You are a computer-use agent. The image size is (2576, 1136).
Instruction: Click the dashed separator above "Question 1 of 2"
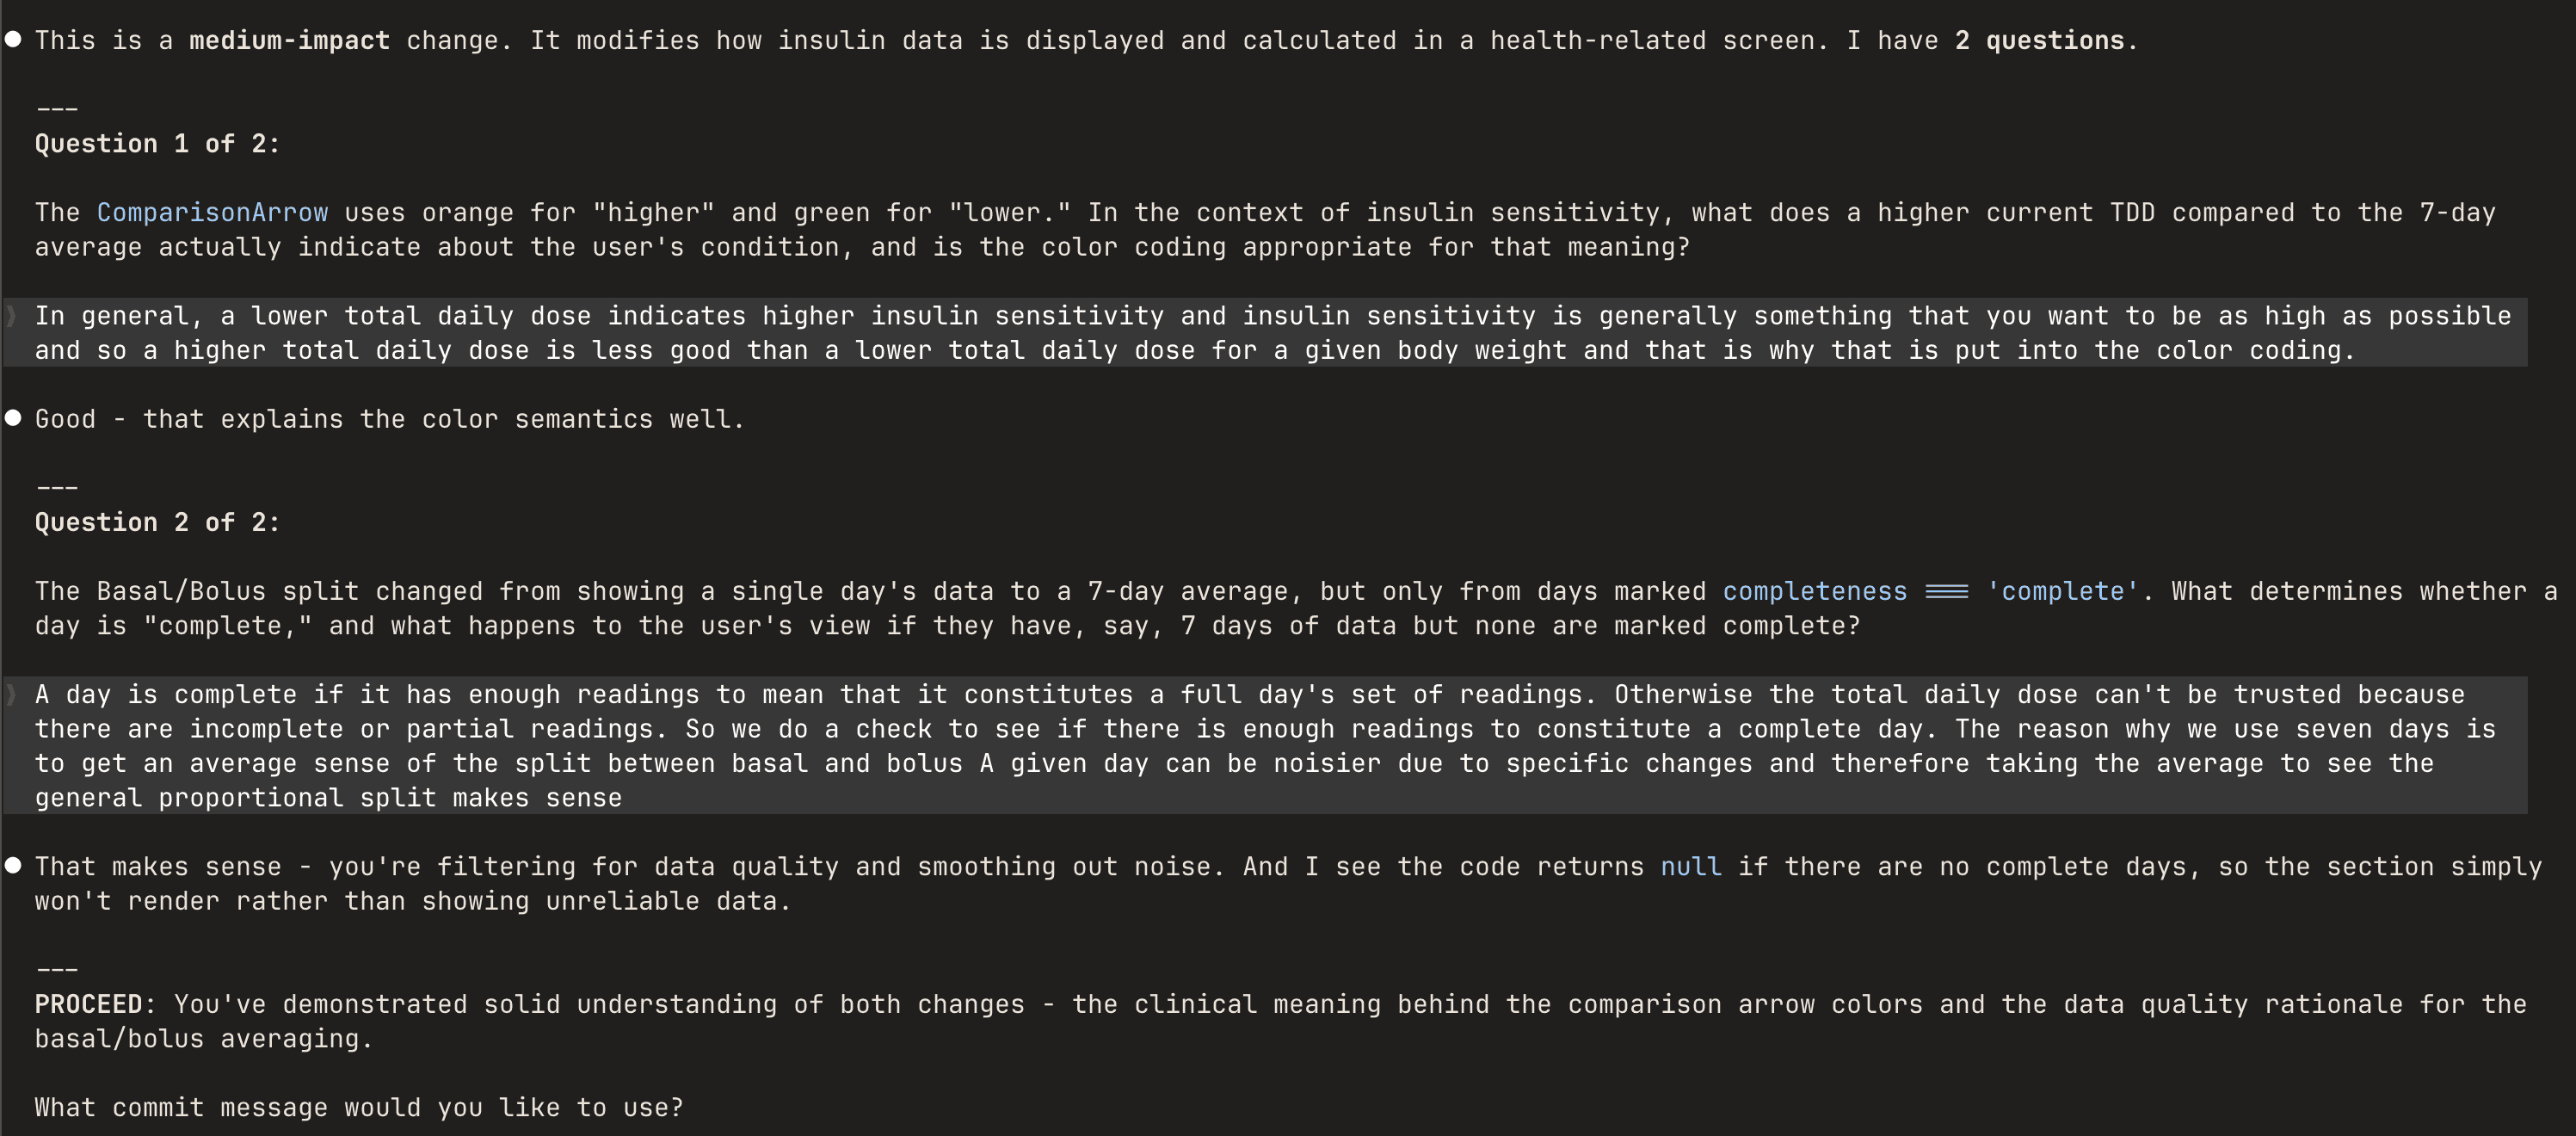click(x=57, y=108)
